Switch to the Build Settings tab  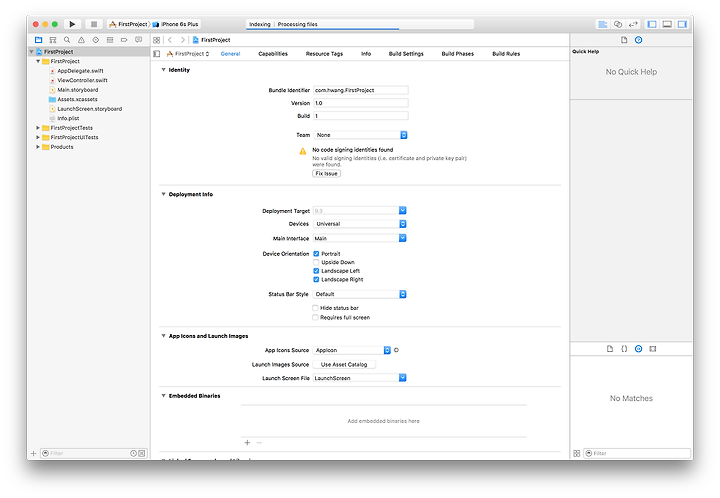(406, 54)
